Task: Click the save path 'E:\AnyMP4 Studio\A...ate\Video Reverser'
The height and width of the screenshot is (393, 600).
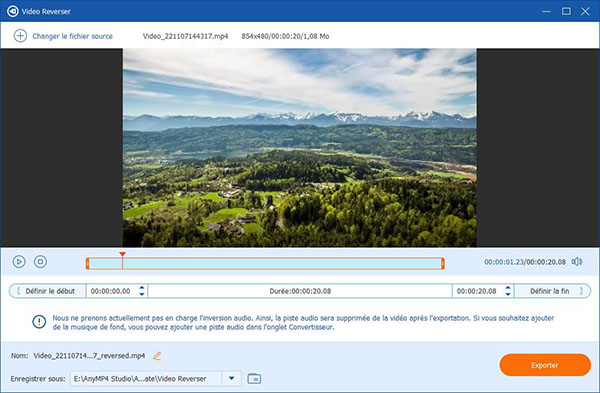Action: [x=140, y=378]
